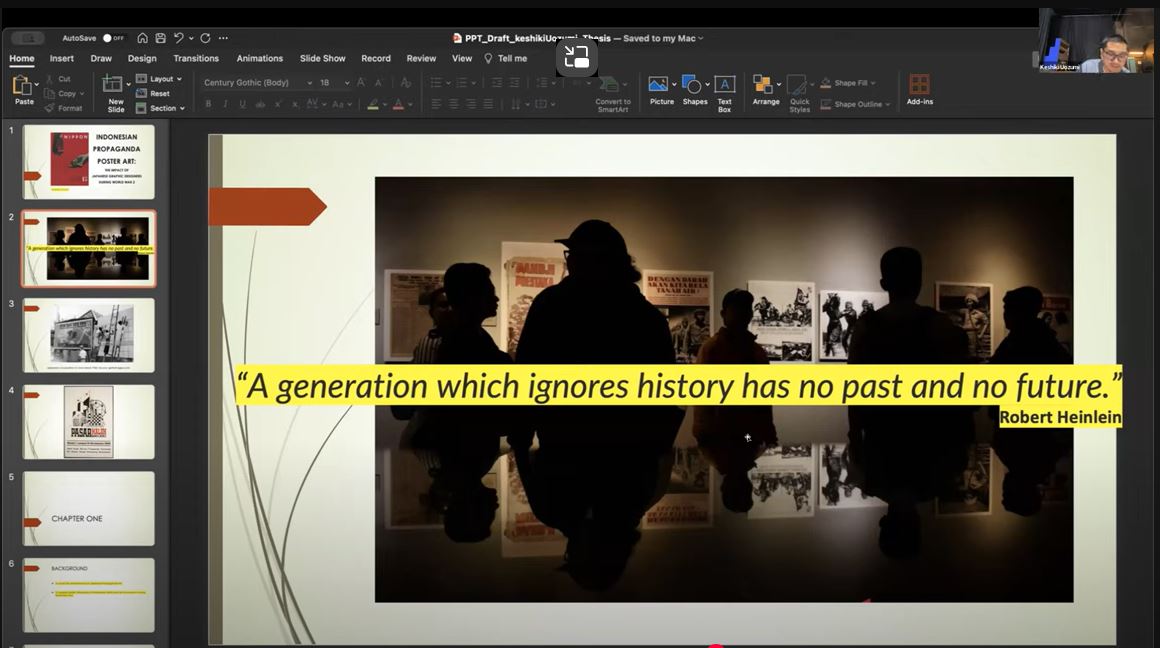Click the Undo arrow icon

click(x=179, y=38)
